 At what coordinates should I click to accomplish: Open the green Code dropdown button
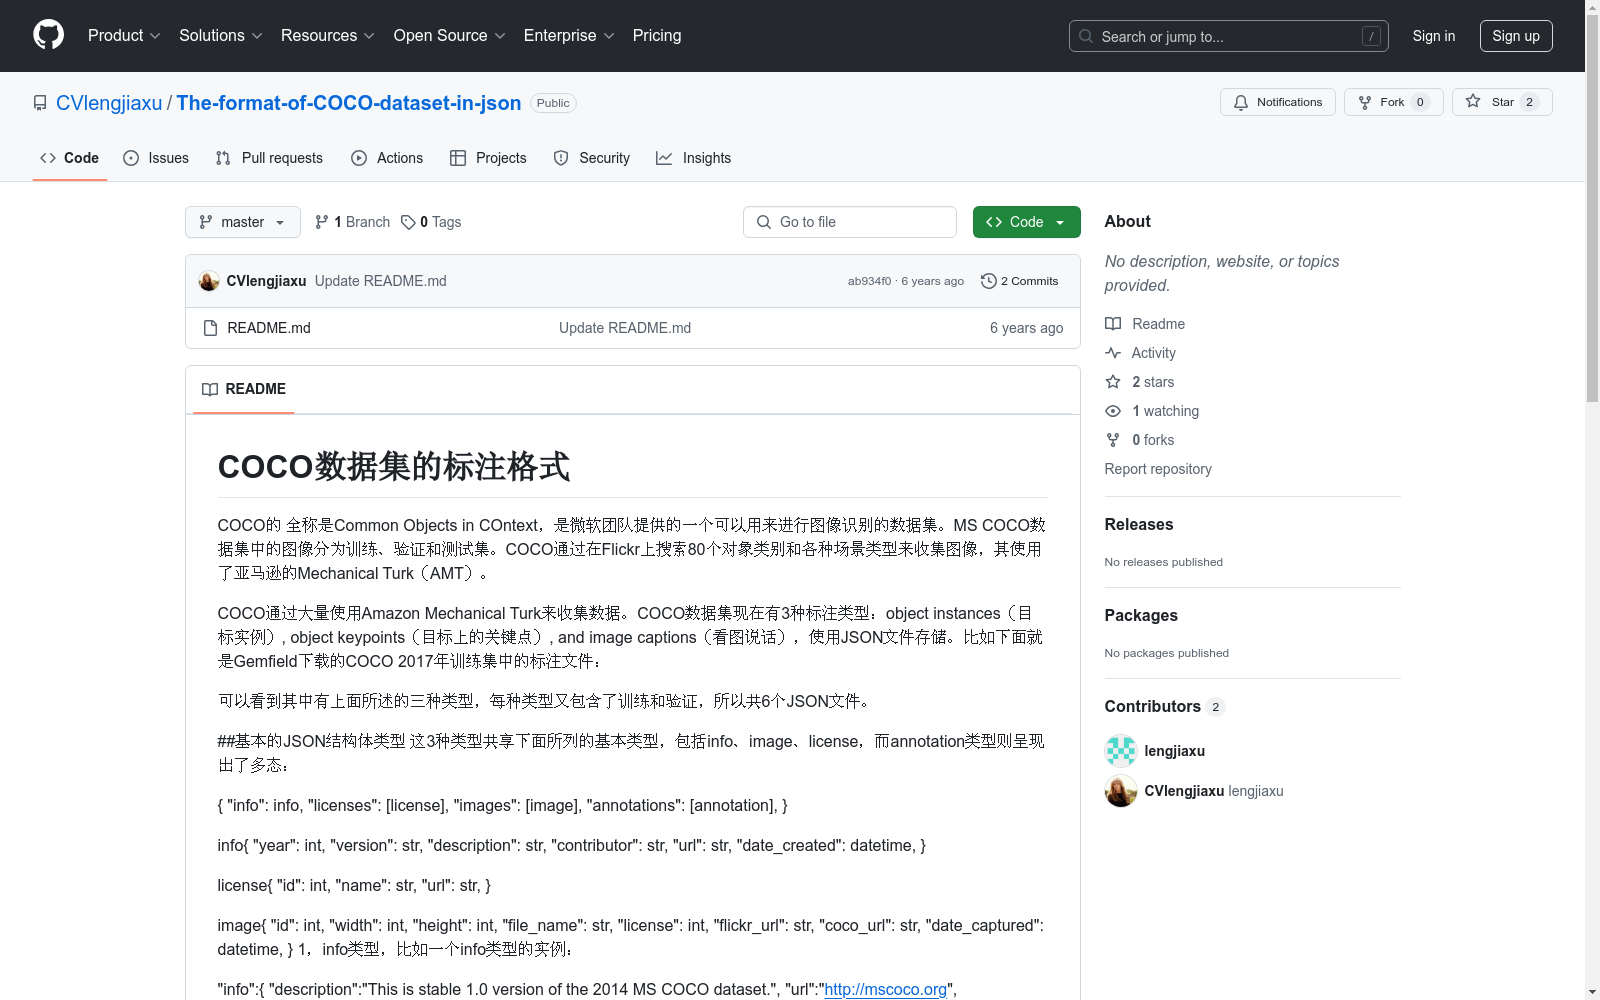[x=1026, y=222]
